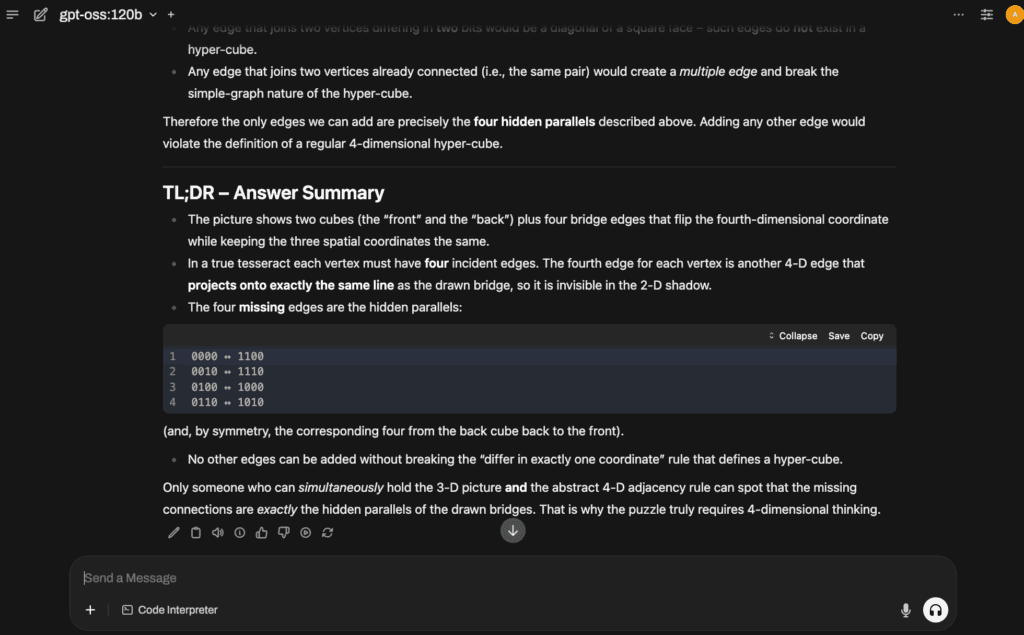
Task: Show generation info icon
Action: [240, 532]
